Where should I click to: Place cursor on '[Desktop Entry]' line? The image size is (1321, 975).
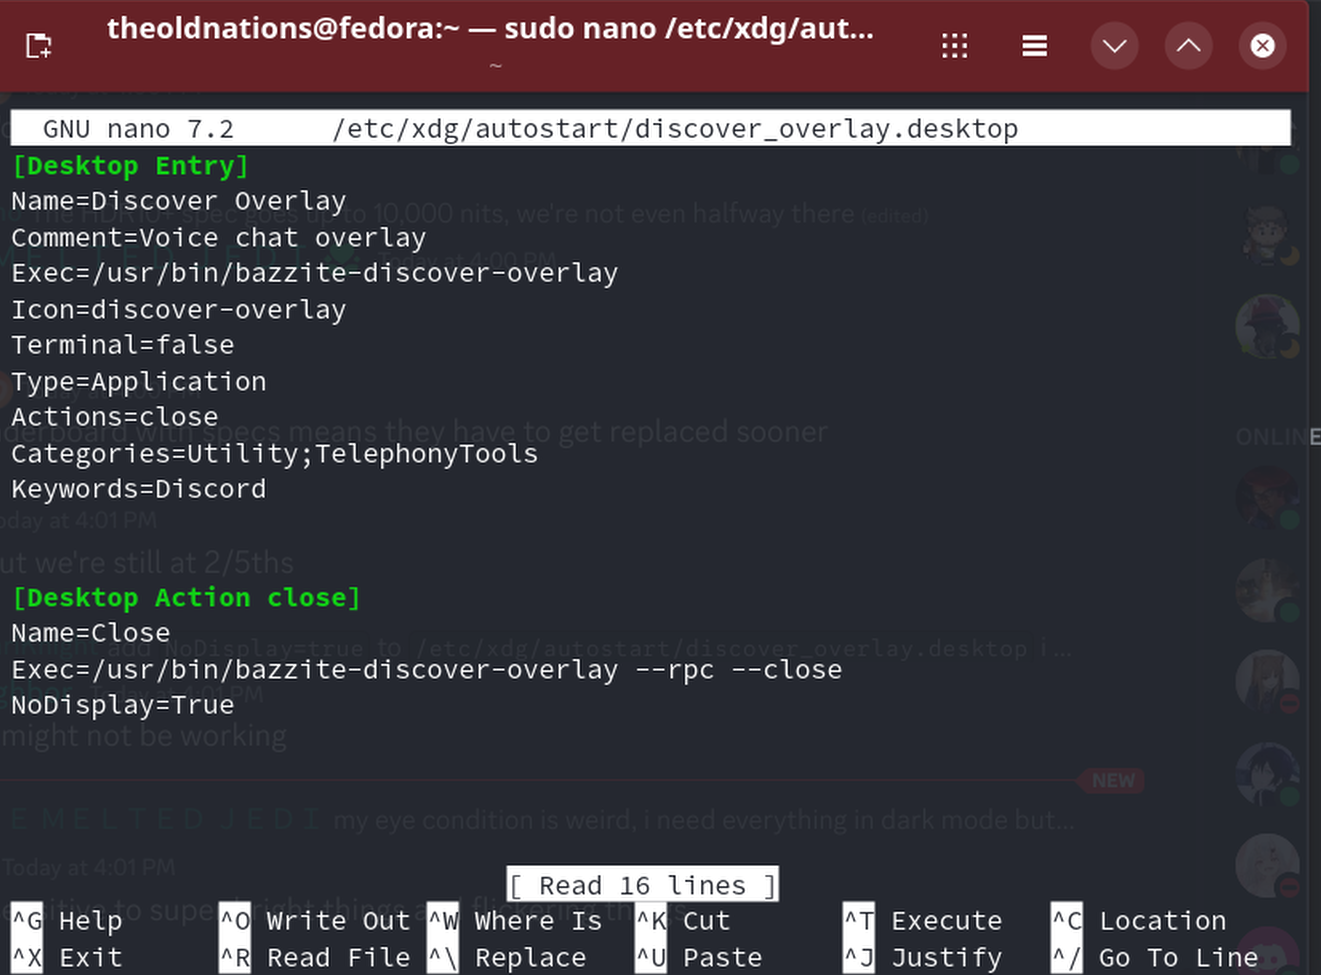pyautogui.click(x=130, y=166)
